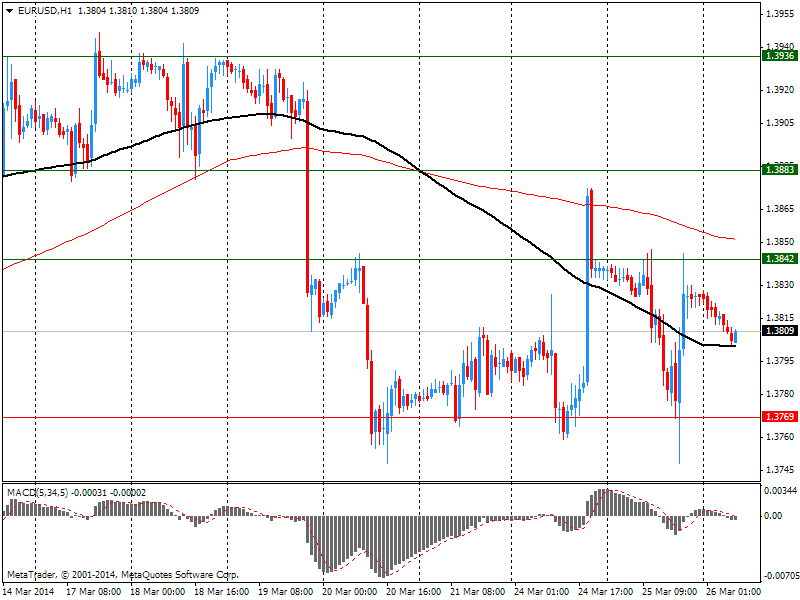The image size is (800, 600).
Task: Select the 1.3883 green price label
Action: (x=779, y=171)
